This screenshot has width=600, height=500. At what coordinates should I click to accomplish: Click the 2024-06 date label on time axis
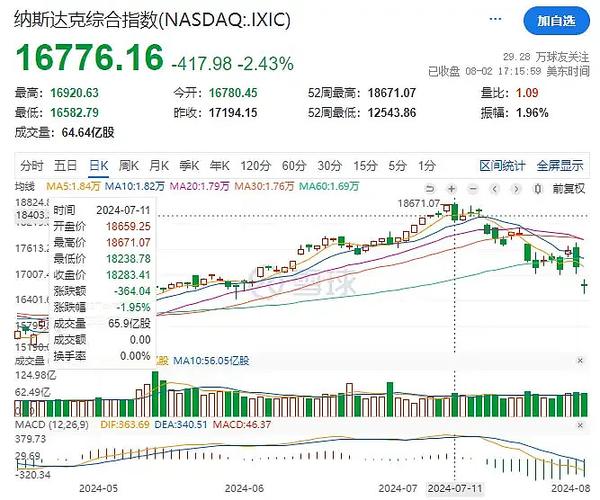[244, 489]
